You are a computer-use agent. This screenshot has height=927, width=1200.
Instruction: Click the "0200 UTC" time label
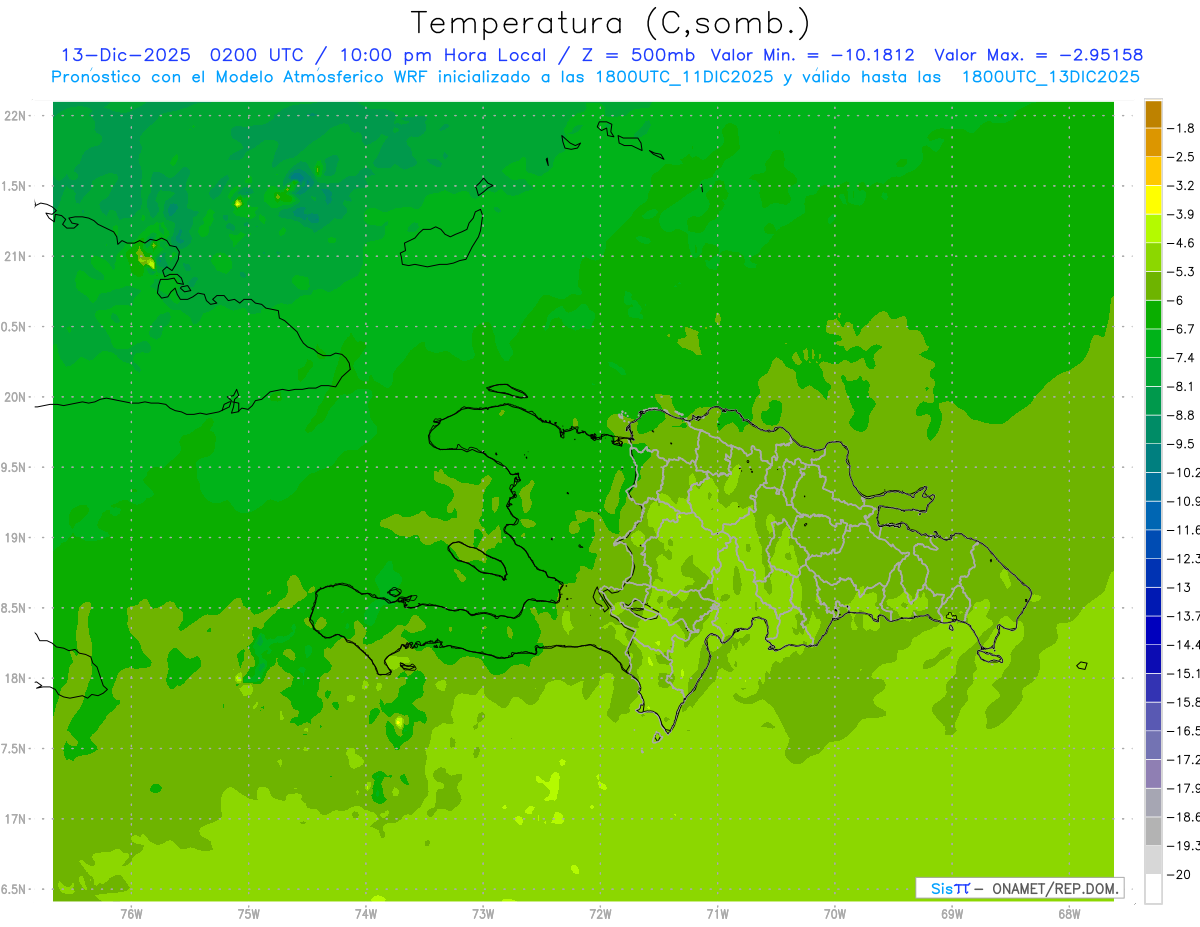259,55
